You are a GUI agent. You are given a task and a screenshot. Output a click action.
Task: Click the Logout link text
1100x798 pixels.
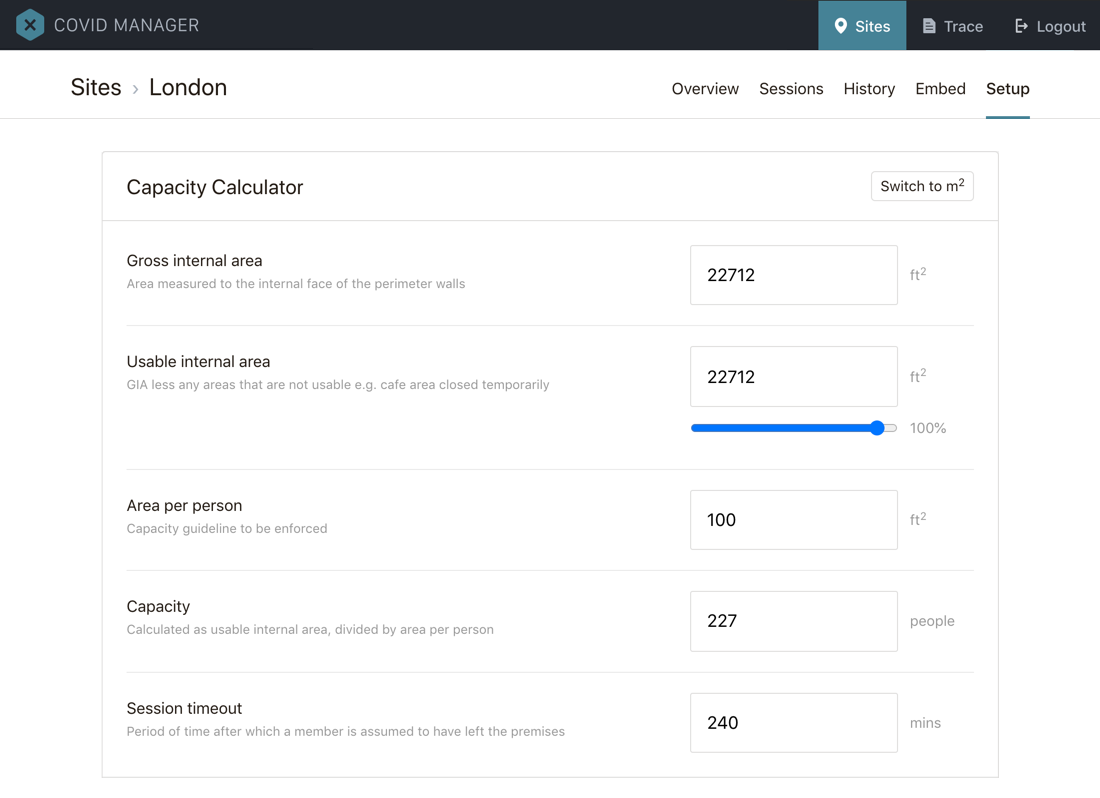point(1061,27)
